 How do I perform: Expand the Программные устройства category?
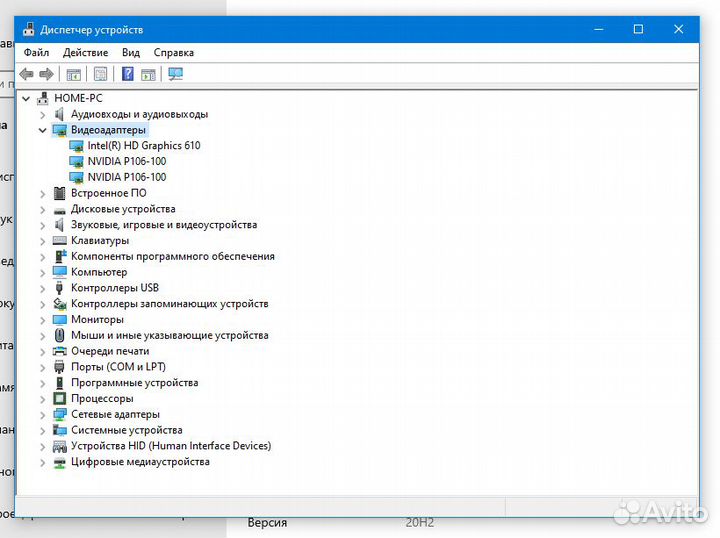click(x=43, y=383)
